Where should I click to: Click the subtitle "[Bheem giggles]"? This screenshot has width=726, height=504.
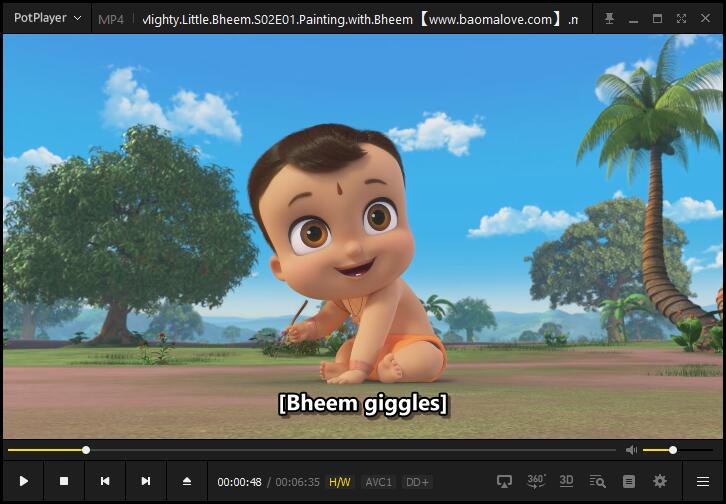coord(363,404)
